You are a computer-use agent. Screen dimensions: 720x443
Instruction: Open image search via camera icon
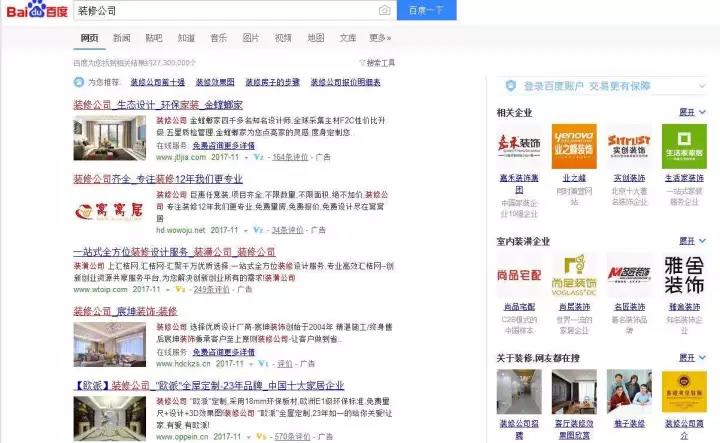[x=384, y=10]
